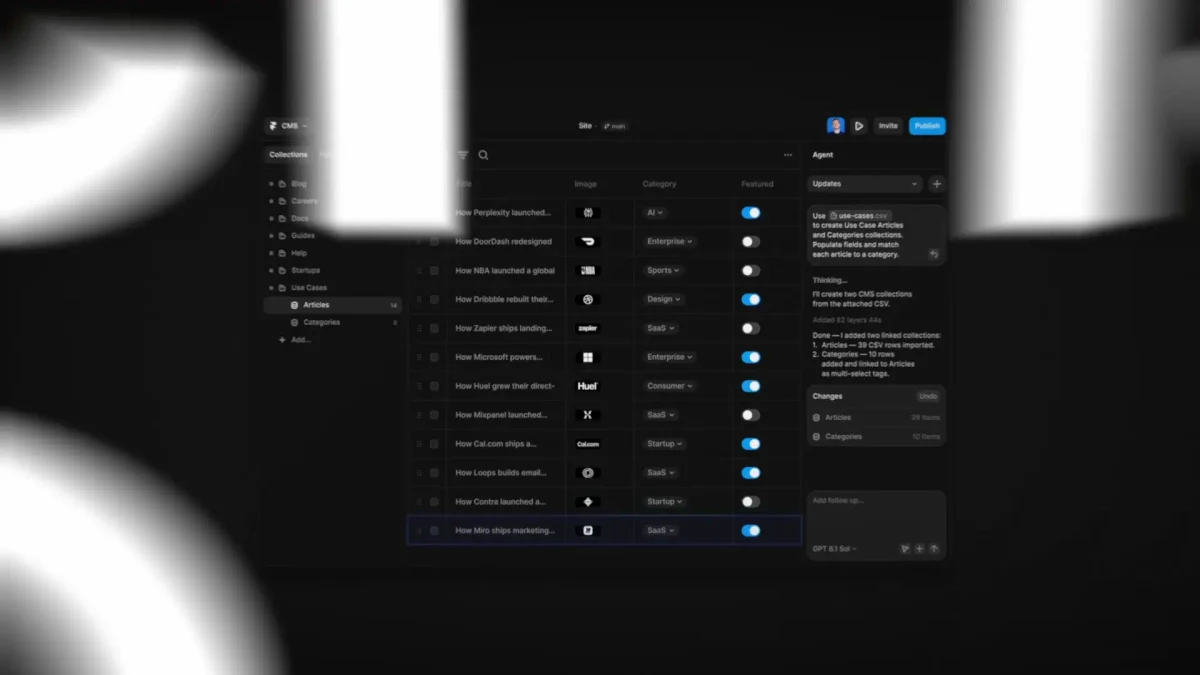Click the Huel logo image
1200x675 pixels.
tap(588, 386)
